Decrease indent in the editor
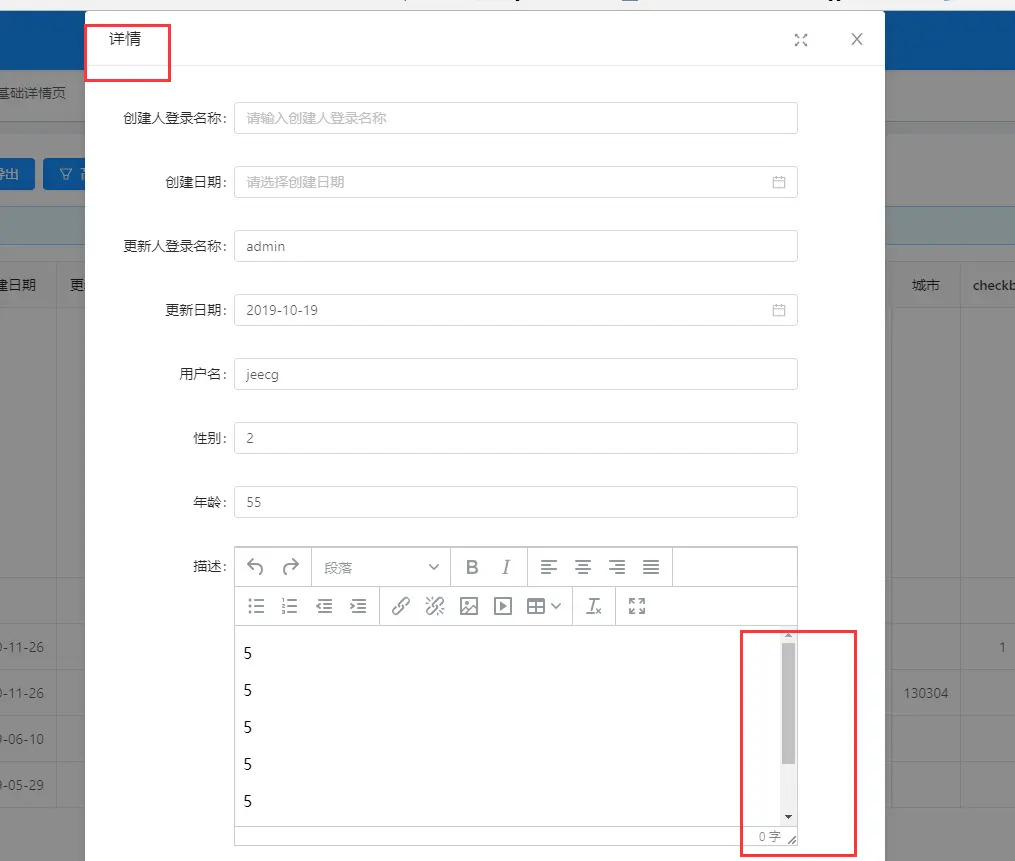Screen dimensions: 1015x861 click(324, 606)
